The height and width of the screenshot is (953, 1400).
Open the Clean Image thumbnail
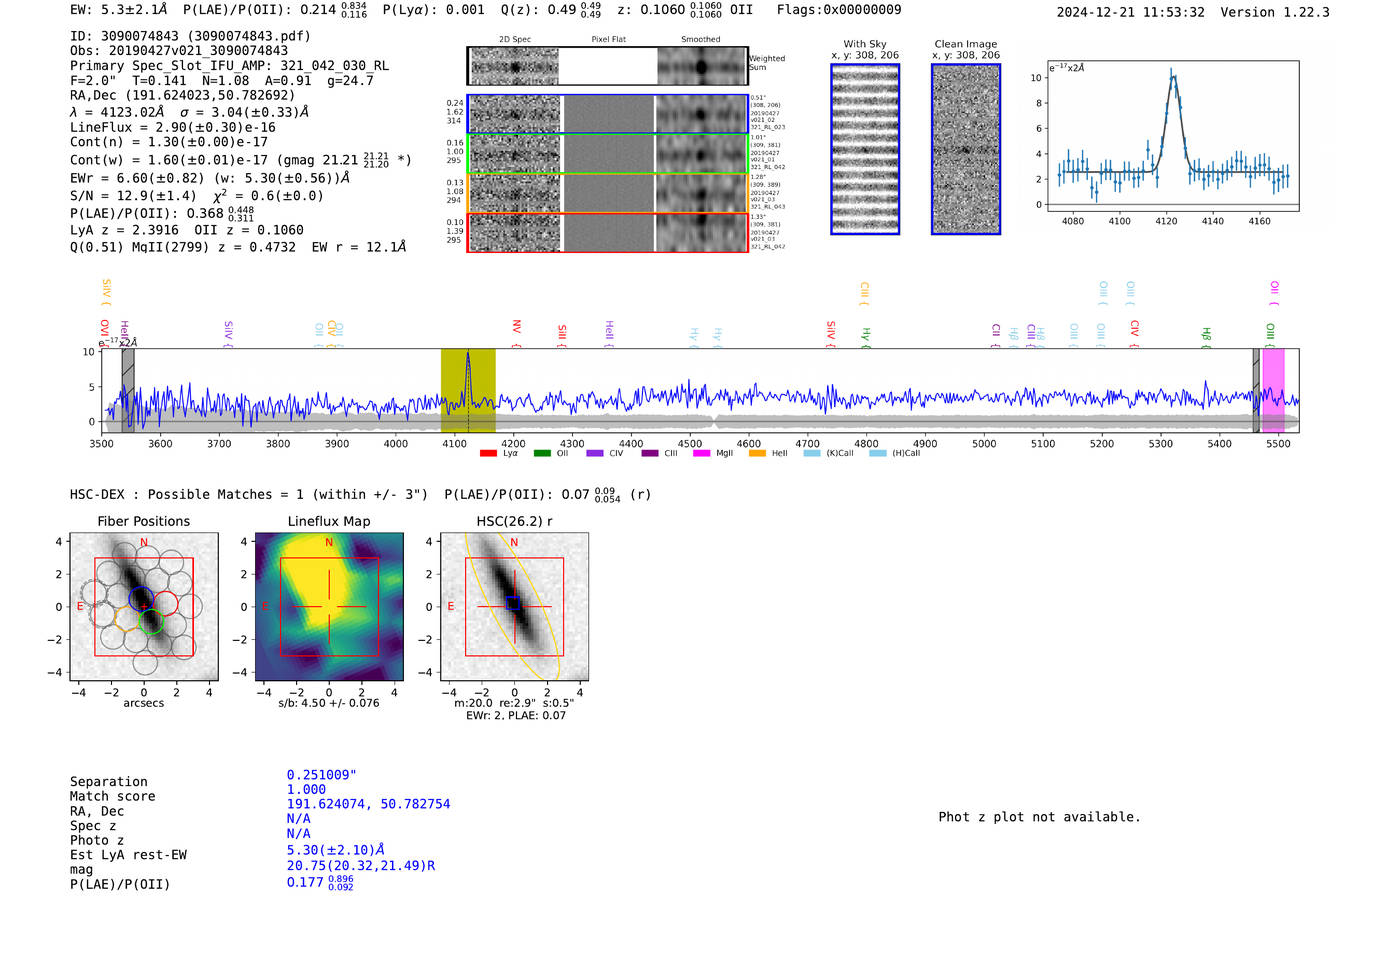pyautogui.click(x=966, y=150)
